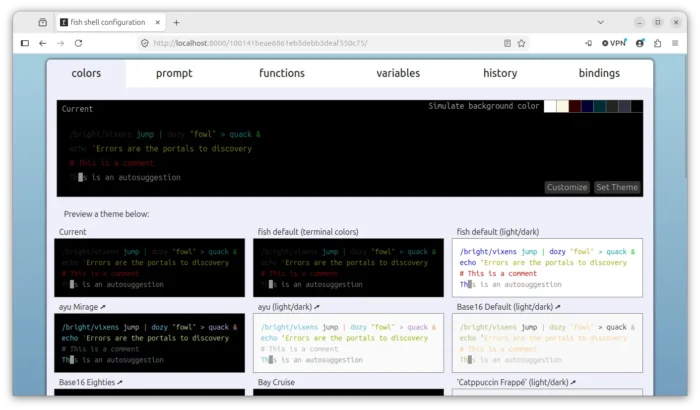Switch to the prompt tab
Viewport: 700px width, 410px height.
click(174, 73)
